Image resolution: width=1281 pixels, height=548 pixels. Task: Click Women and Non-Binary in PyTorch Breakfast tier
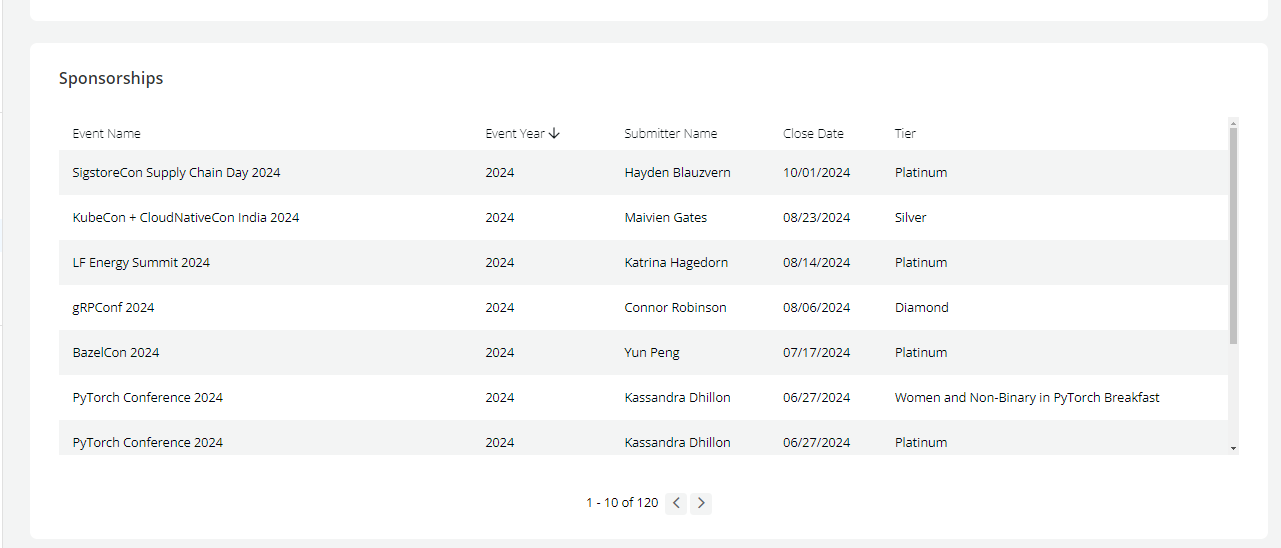tap(1026, 397)
